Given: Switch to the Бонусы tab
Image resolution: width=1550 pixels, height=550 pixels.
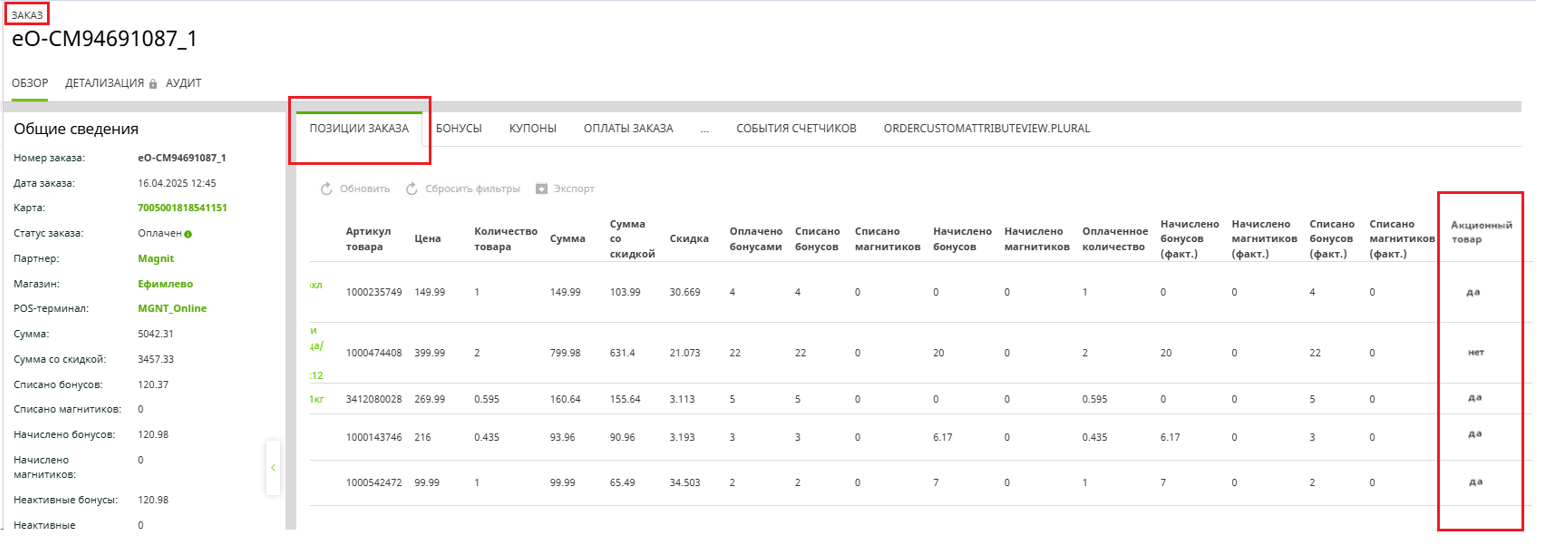Looking at the screenshot, I should point(459,129).
